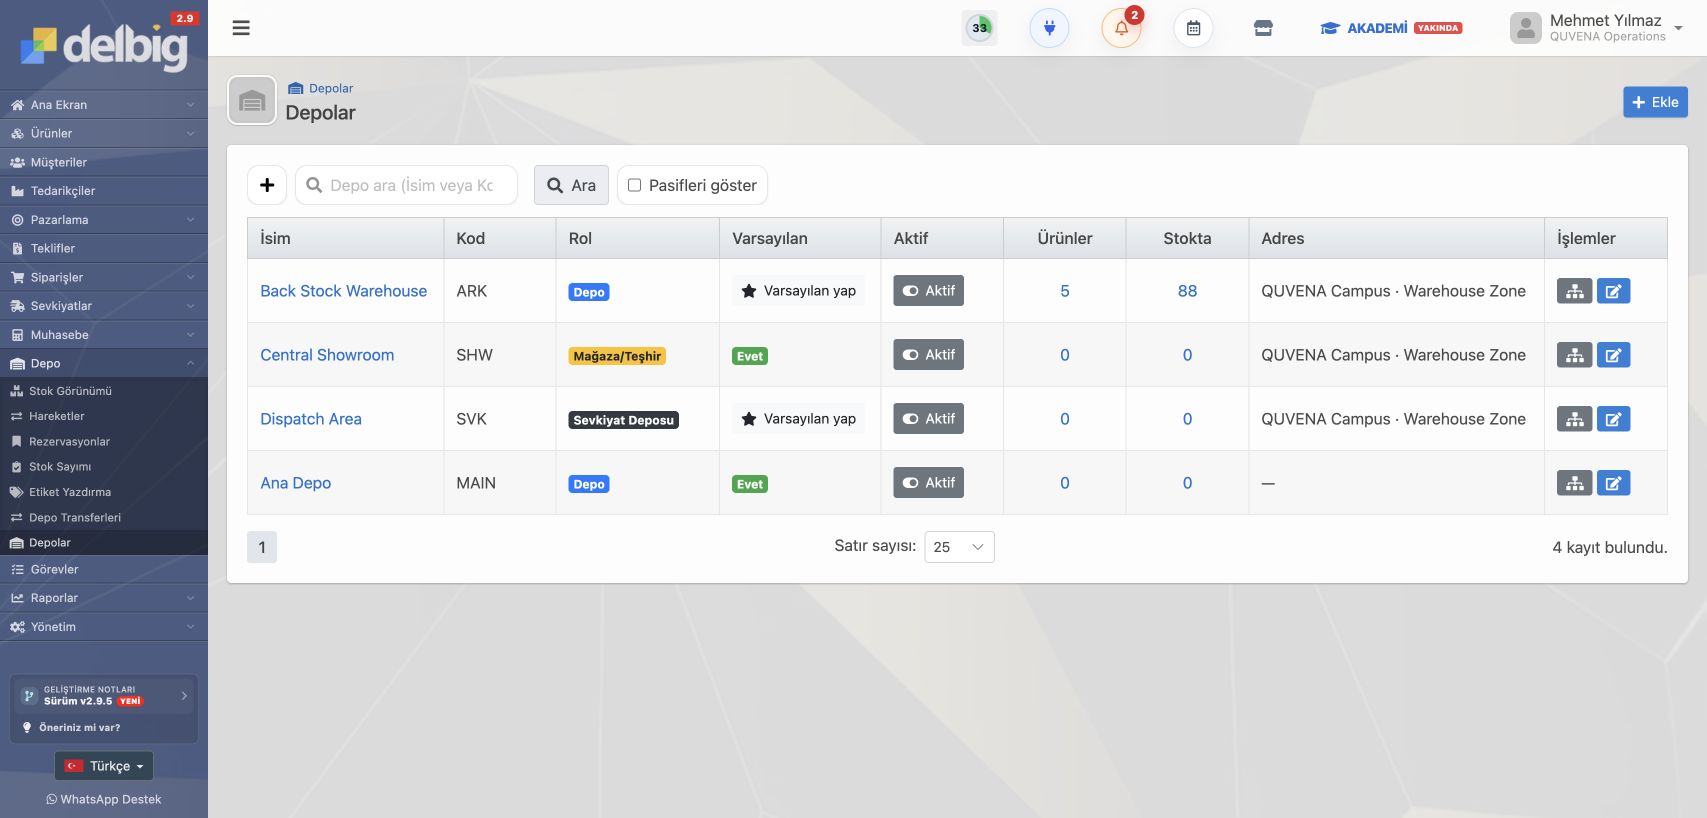Open the calendar icon in header

(1193, 28)
